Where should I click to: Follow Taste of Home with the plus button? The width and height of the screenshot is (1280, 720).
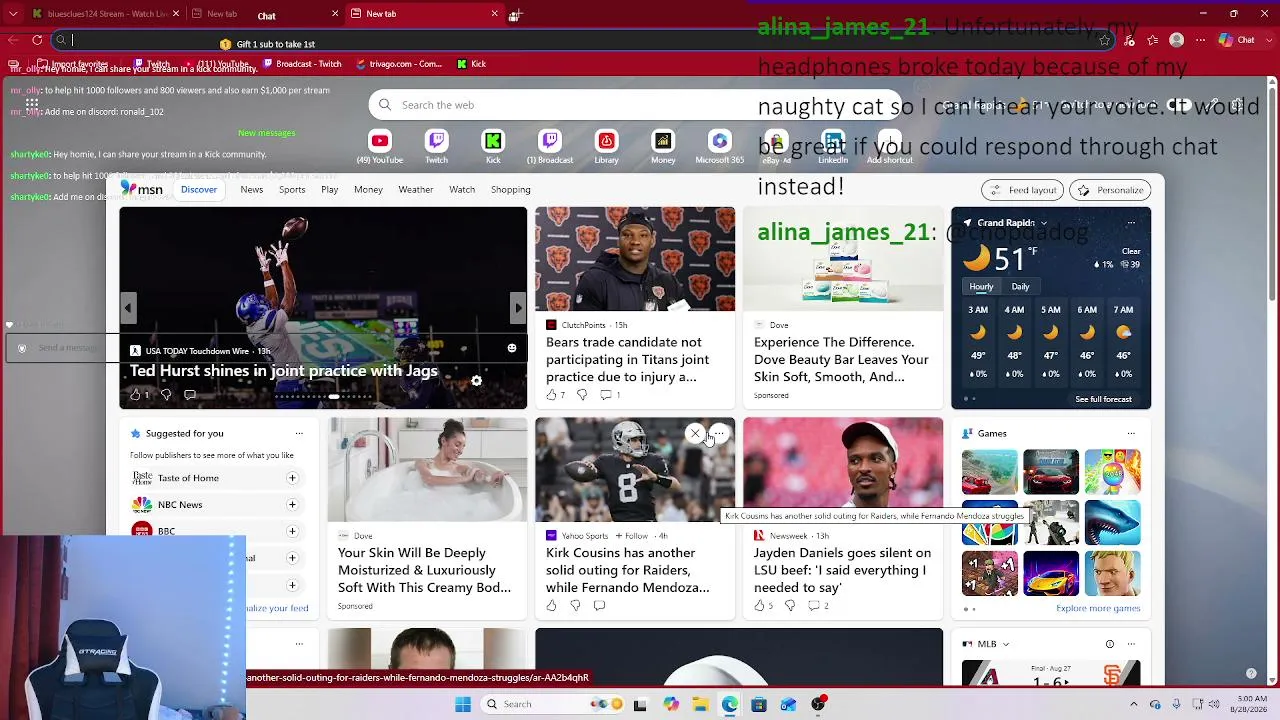[x=292, y=478]
